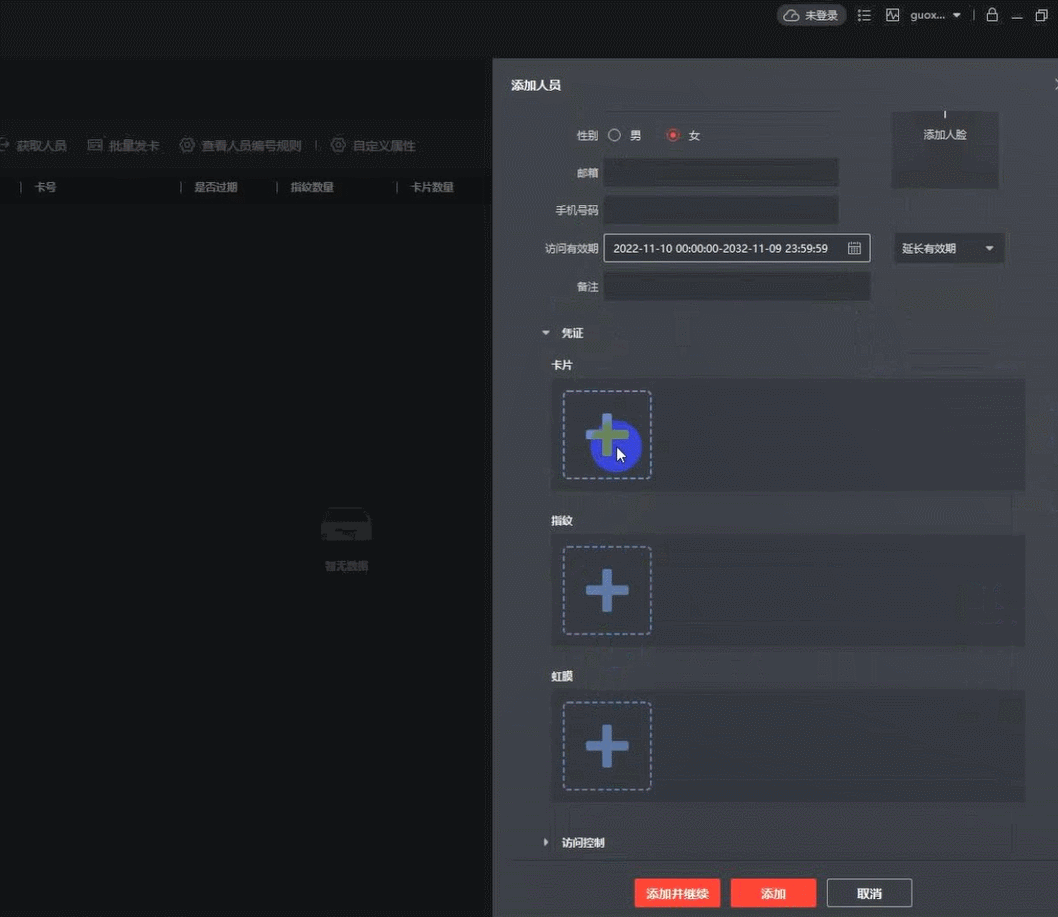Click 查看人员编号规则 in the toolbar

pos(240,145)
